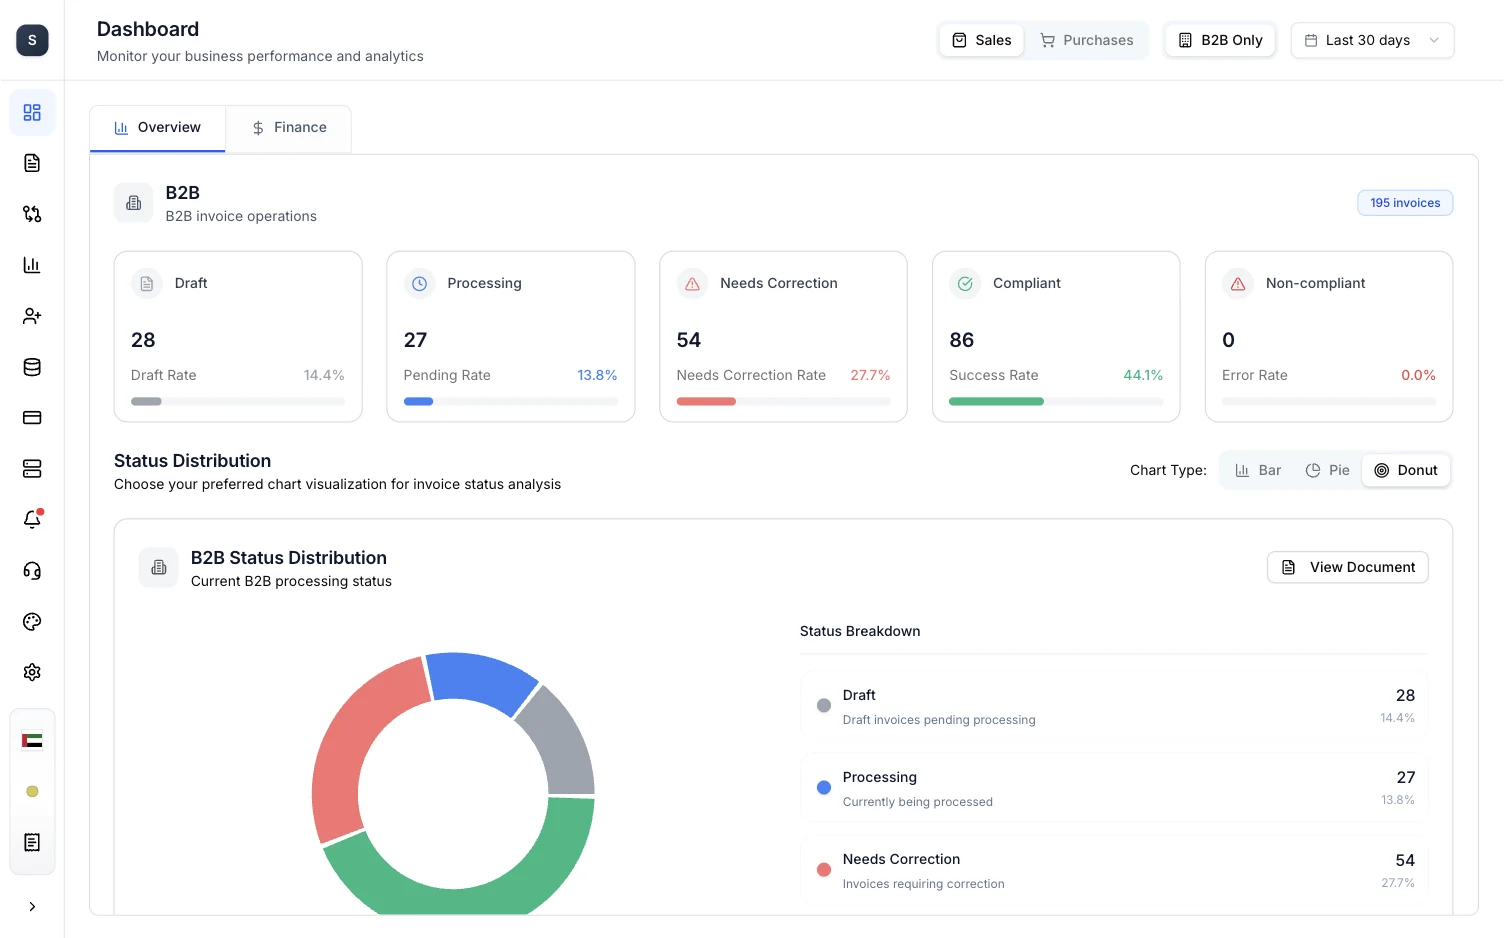The width and height of the screenshot is (1504, 938).
Task: Click the Error Rate progress bar
Action: coord(1329,402)
